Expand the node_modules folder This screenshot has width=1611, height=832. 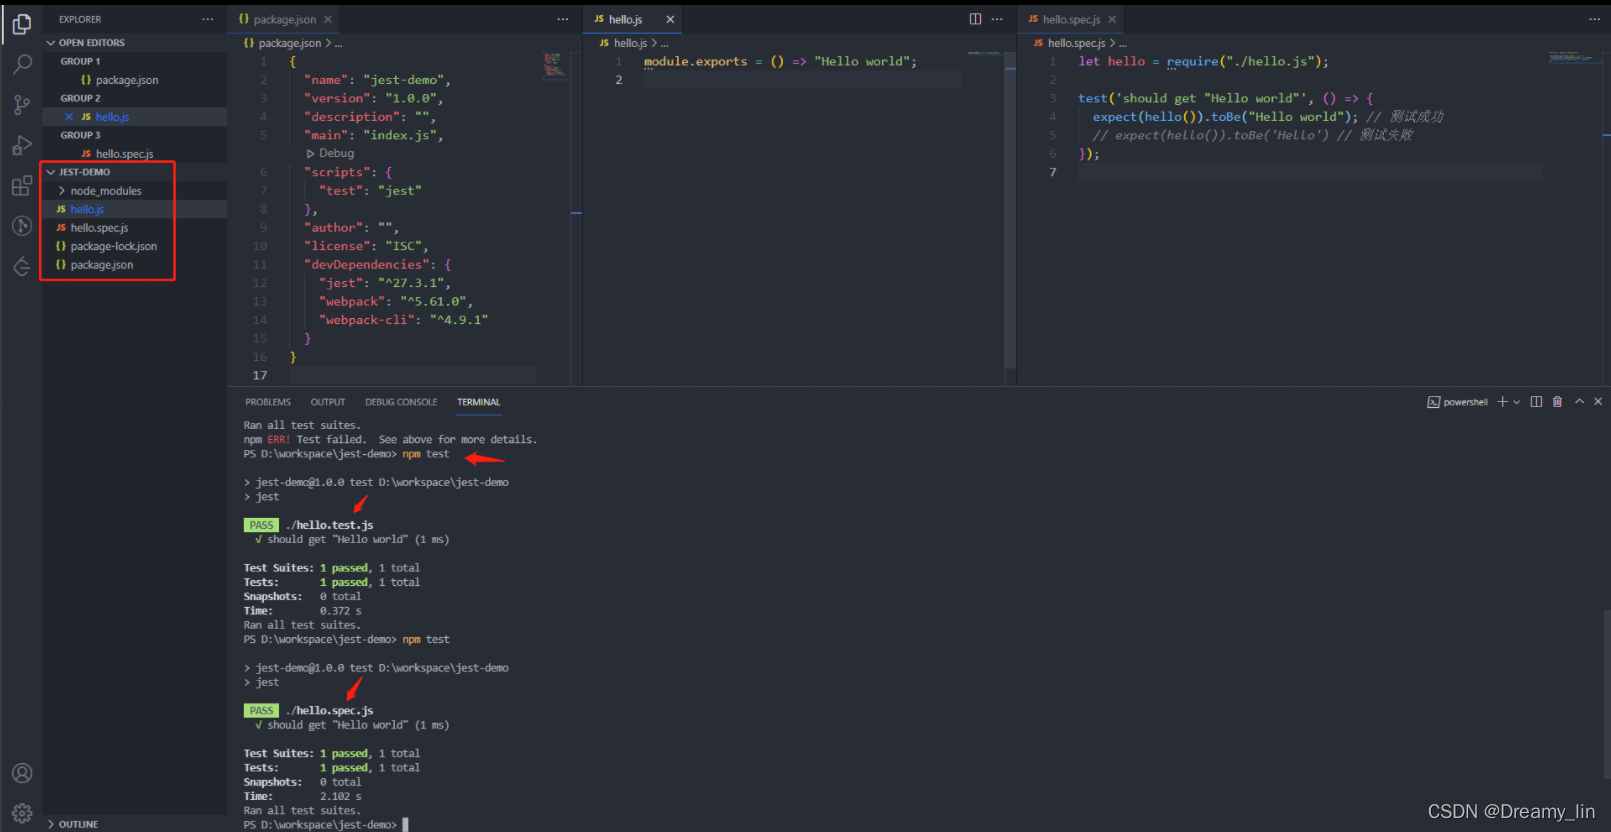pyautogui.click(x=106, y=191)
